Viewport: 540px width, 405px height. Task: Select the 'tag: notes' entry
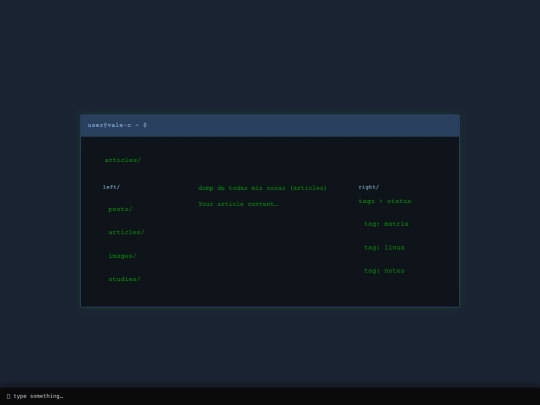pos(384,271)
